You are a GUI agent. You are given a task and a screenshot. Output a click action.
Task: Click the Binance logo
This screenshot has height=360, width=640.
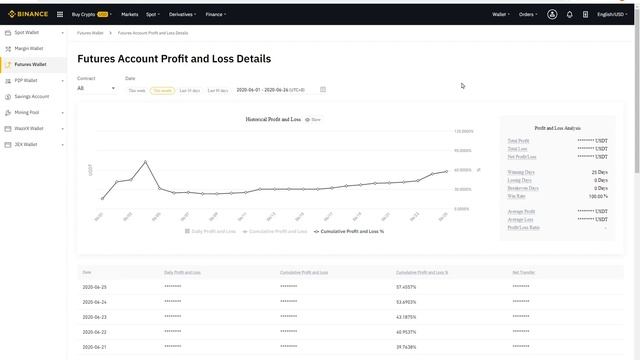[x=28, y=14]
